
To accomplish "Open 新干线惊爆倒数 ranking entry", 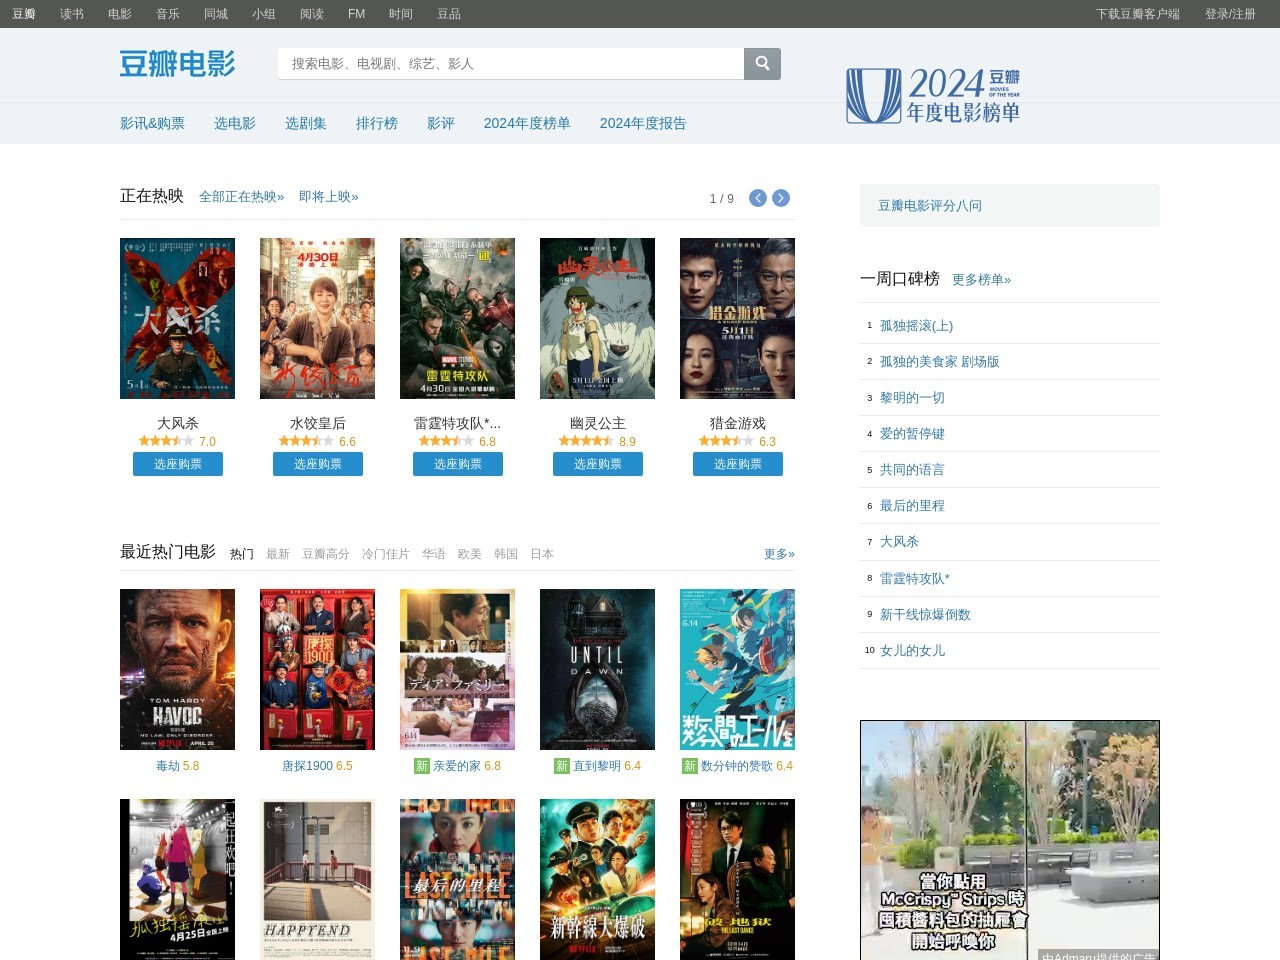I will tap(925, 614).
